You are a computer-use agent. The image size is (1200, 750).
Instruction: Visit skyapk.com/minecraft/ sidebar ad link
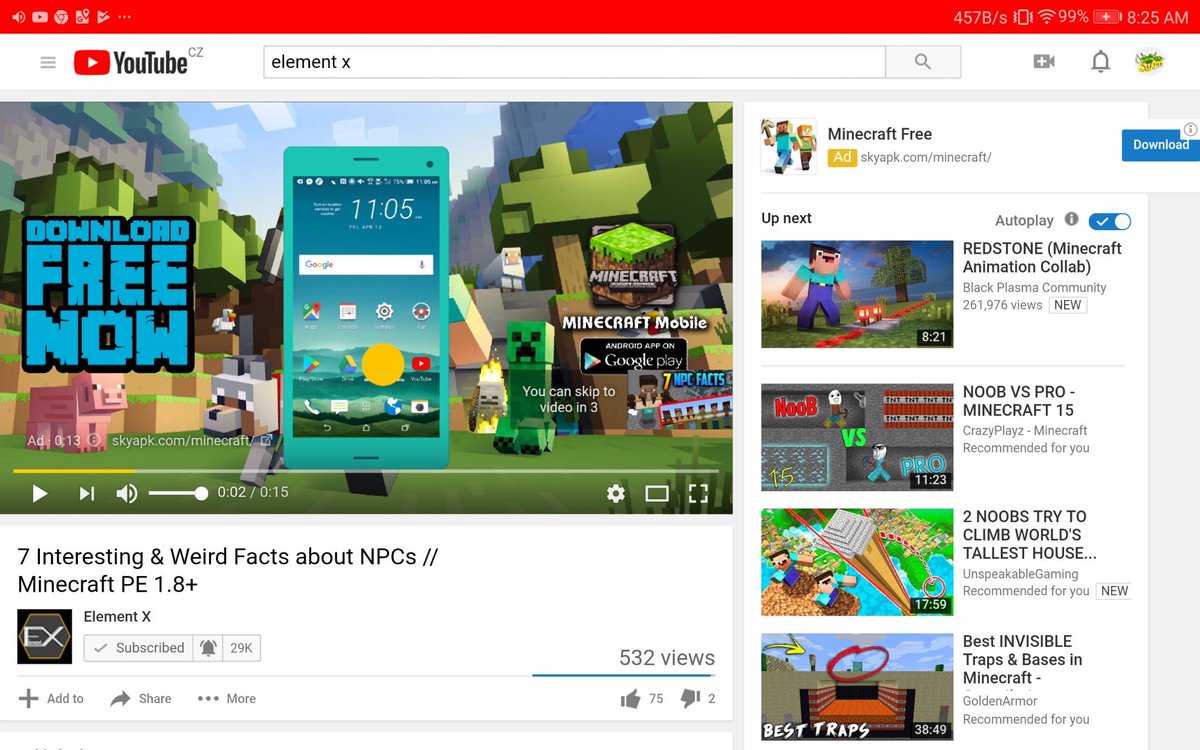(926, 157)
